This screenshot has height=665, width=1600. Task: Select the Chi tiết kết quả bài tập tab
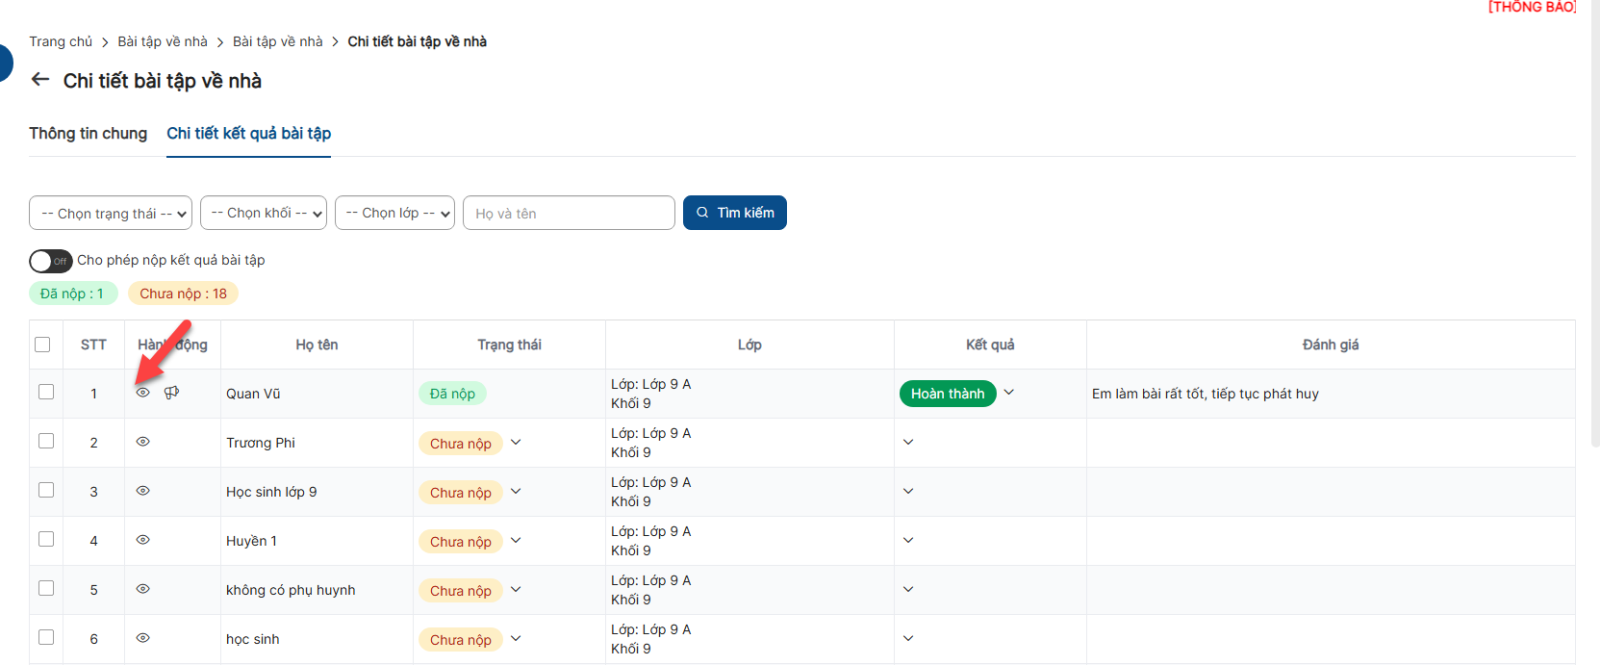click(x=248, y=134)
